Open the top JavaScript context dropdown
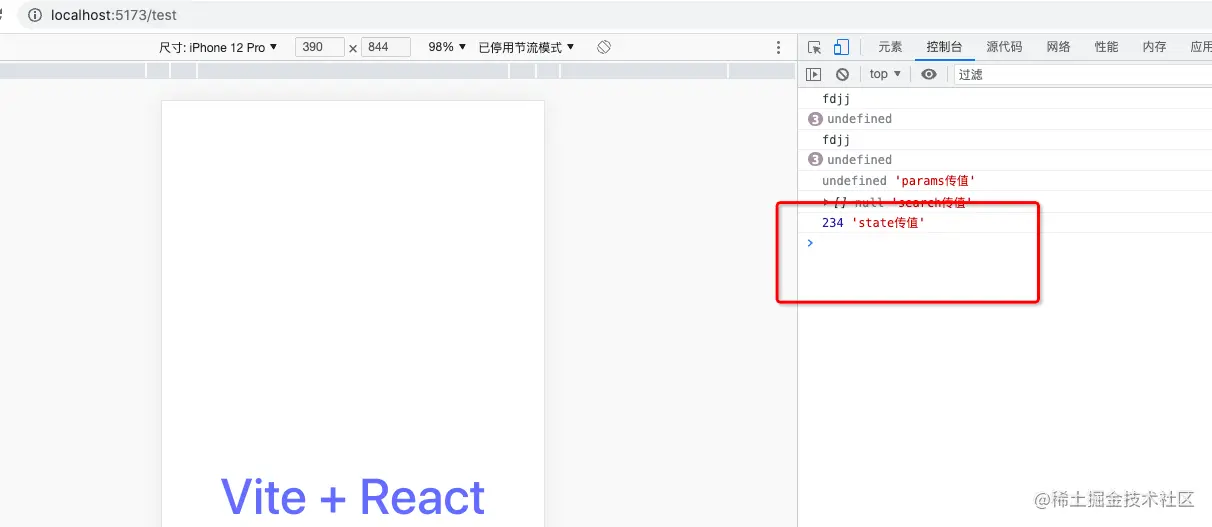1212x527 pixels. (x=885, y=74)
